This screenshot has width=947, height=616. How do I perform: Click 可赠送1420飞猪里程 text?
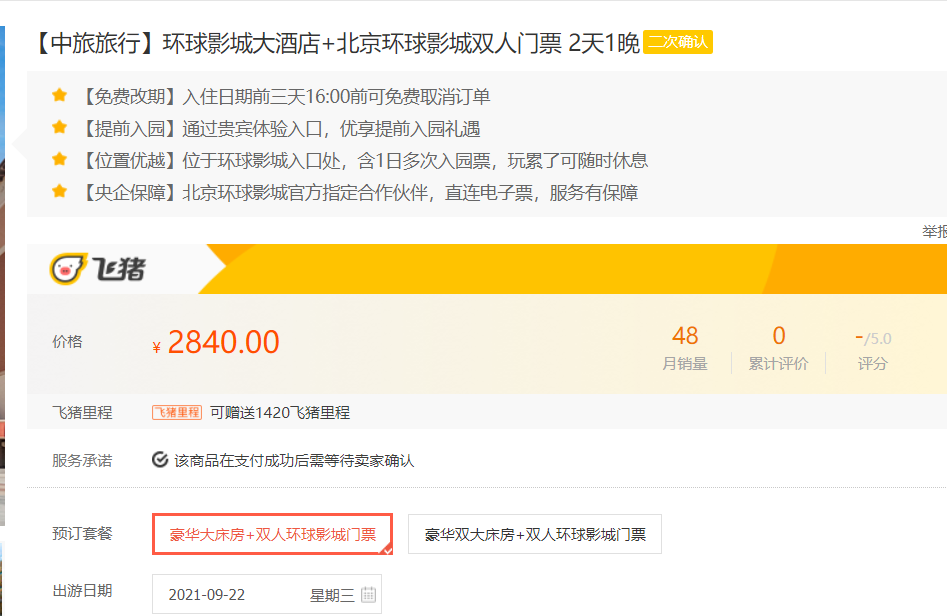click(280, 412)
